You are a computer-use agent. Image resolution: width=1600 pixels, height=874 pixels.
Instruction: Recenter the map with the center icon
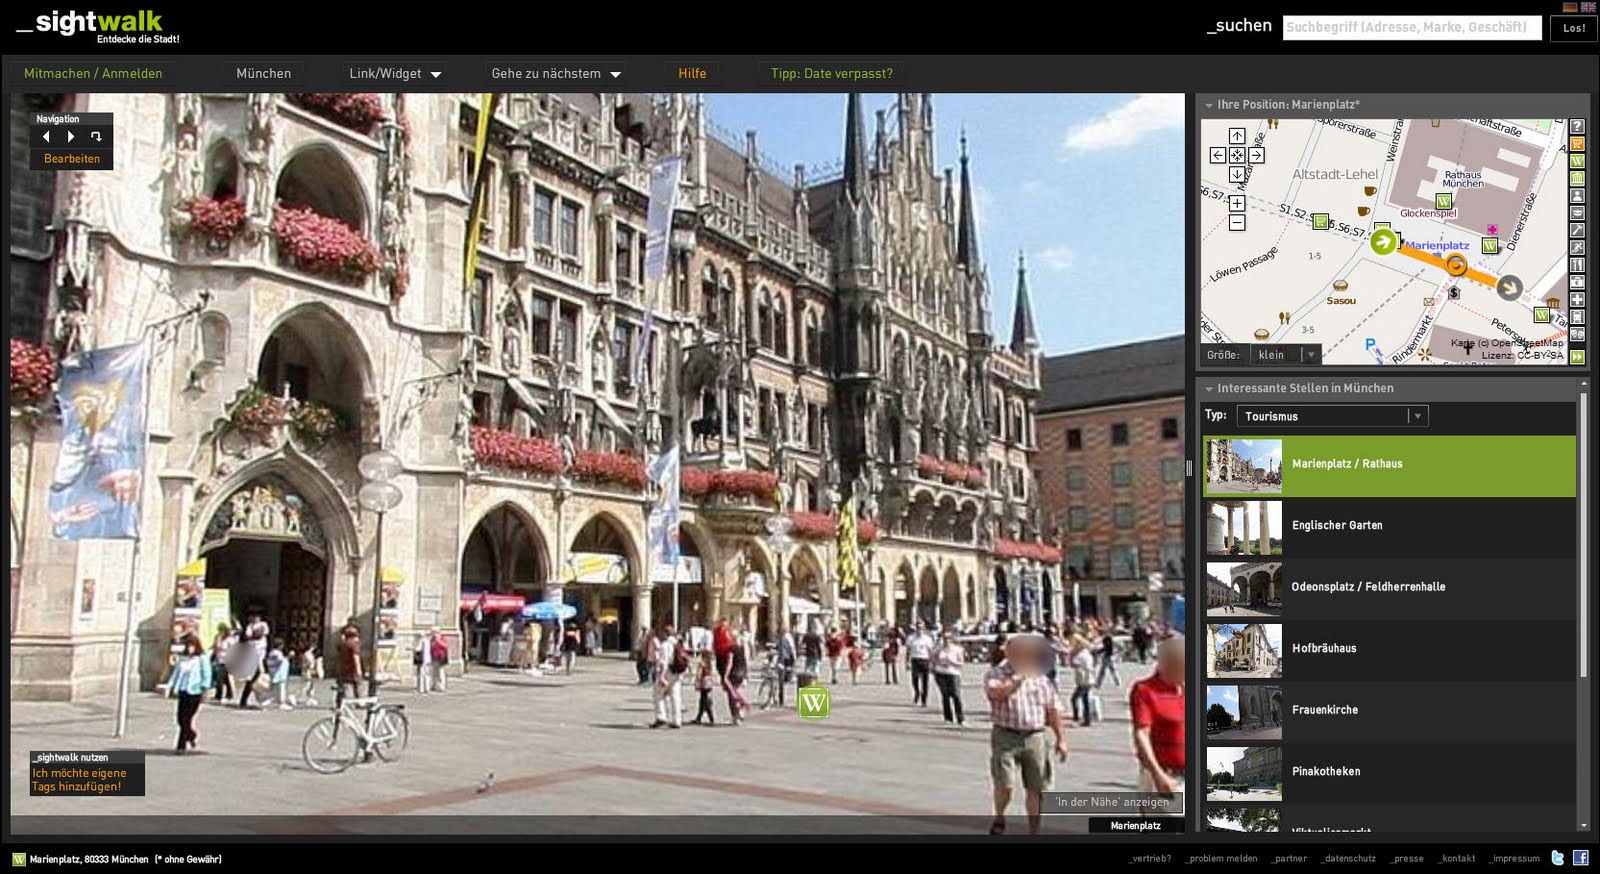click(1237, 155)
